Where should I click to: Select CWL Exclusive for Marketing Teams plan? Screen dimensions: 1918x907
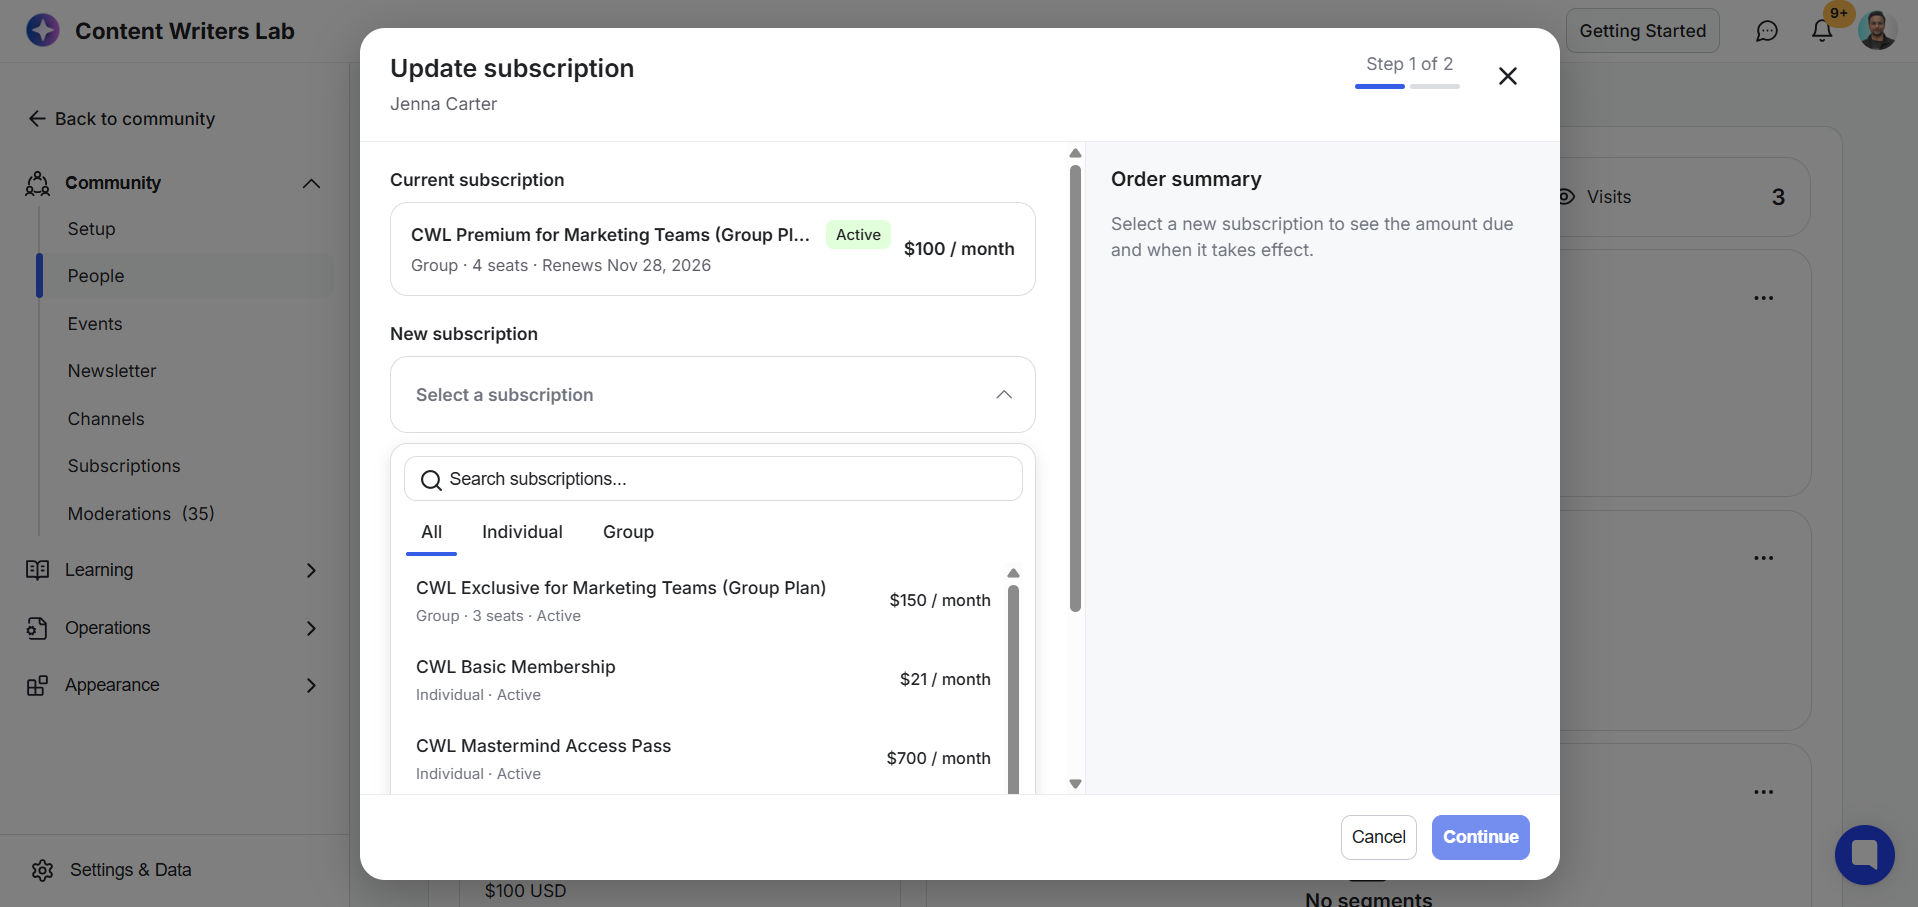click(703, 601)
